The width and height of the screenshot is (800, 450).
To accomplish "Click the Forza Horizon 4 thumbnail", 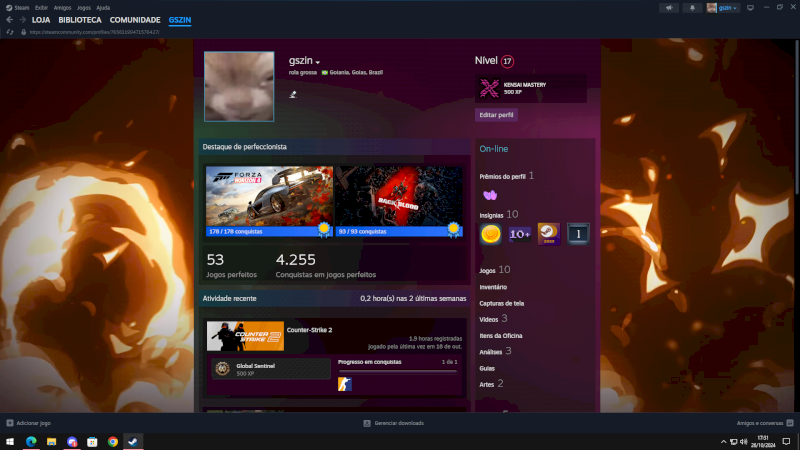I will (269, 195).
